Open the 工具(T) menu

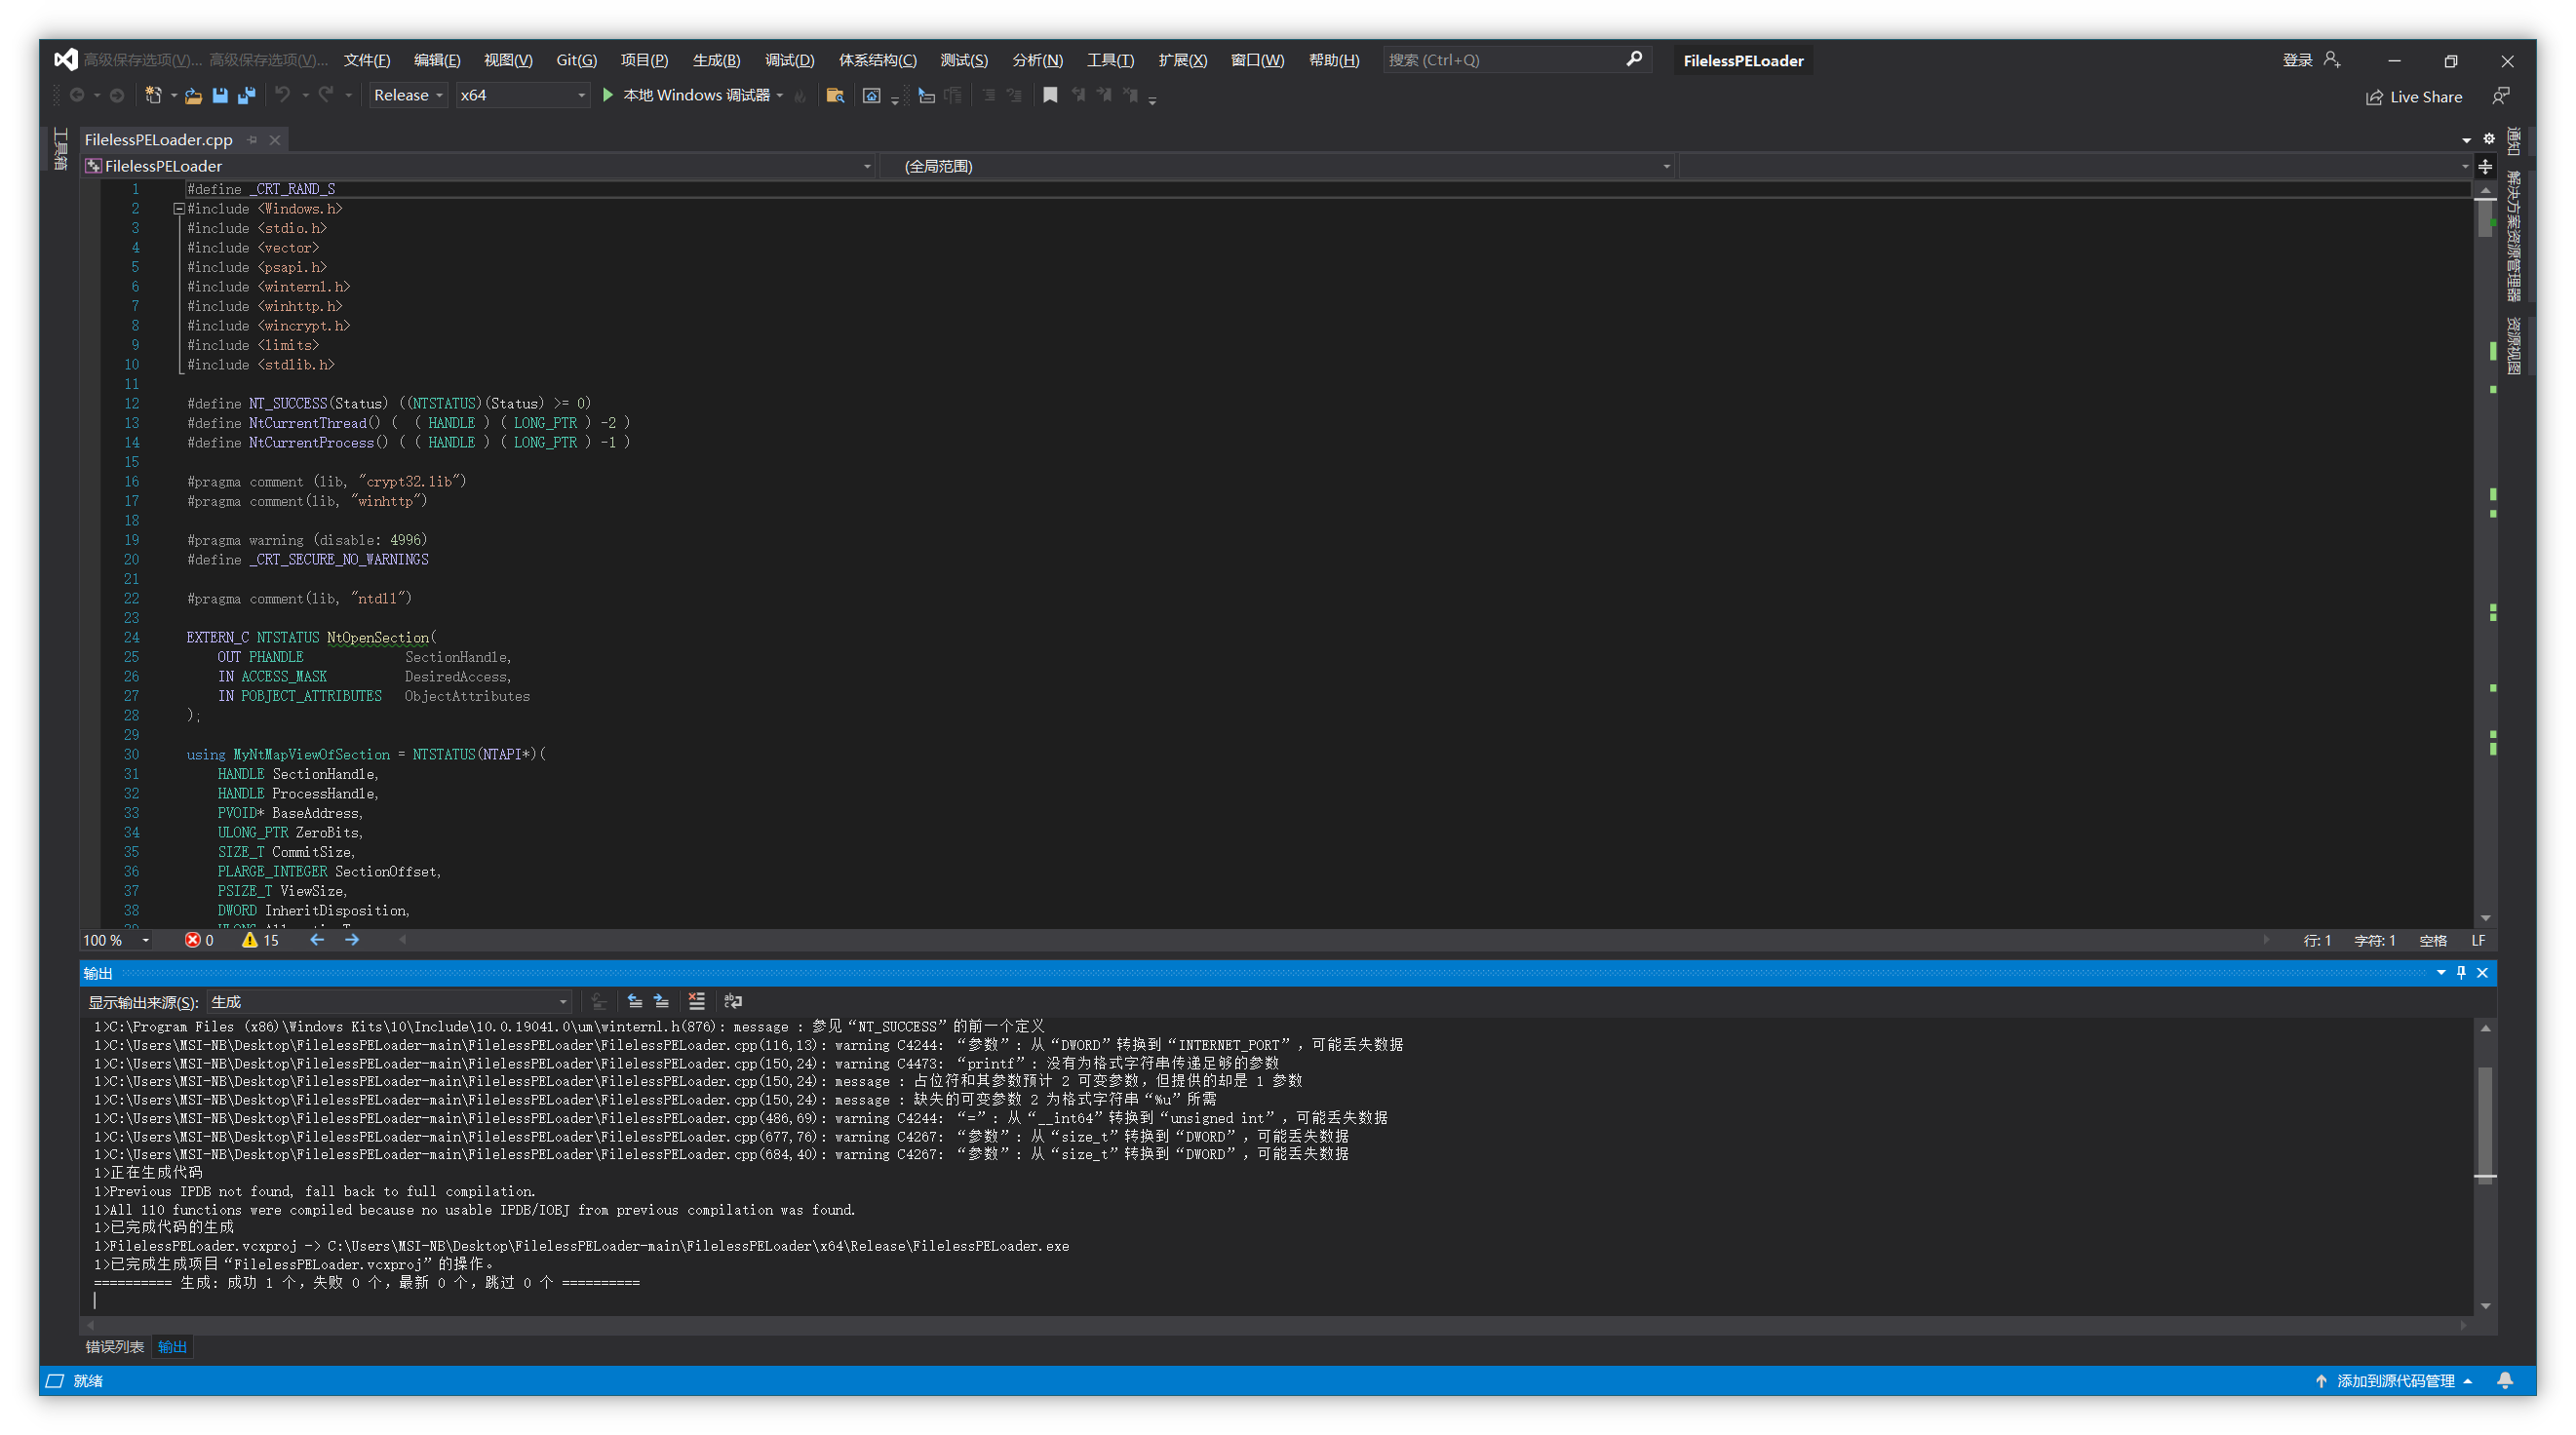point(1110,60)
